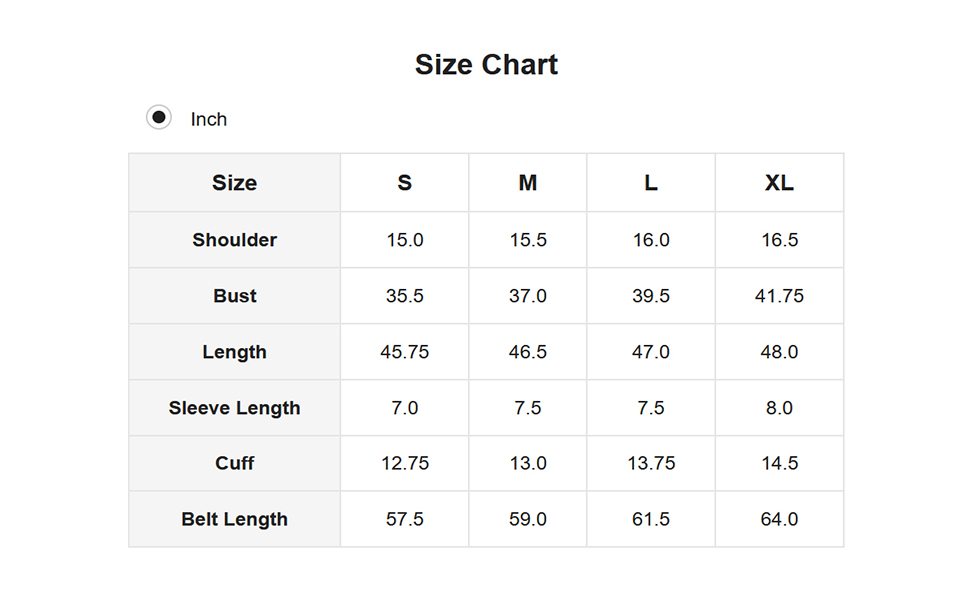Click the 15.0 shoulder value for S

404,240
